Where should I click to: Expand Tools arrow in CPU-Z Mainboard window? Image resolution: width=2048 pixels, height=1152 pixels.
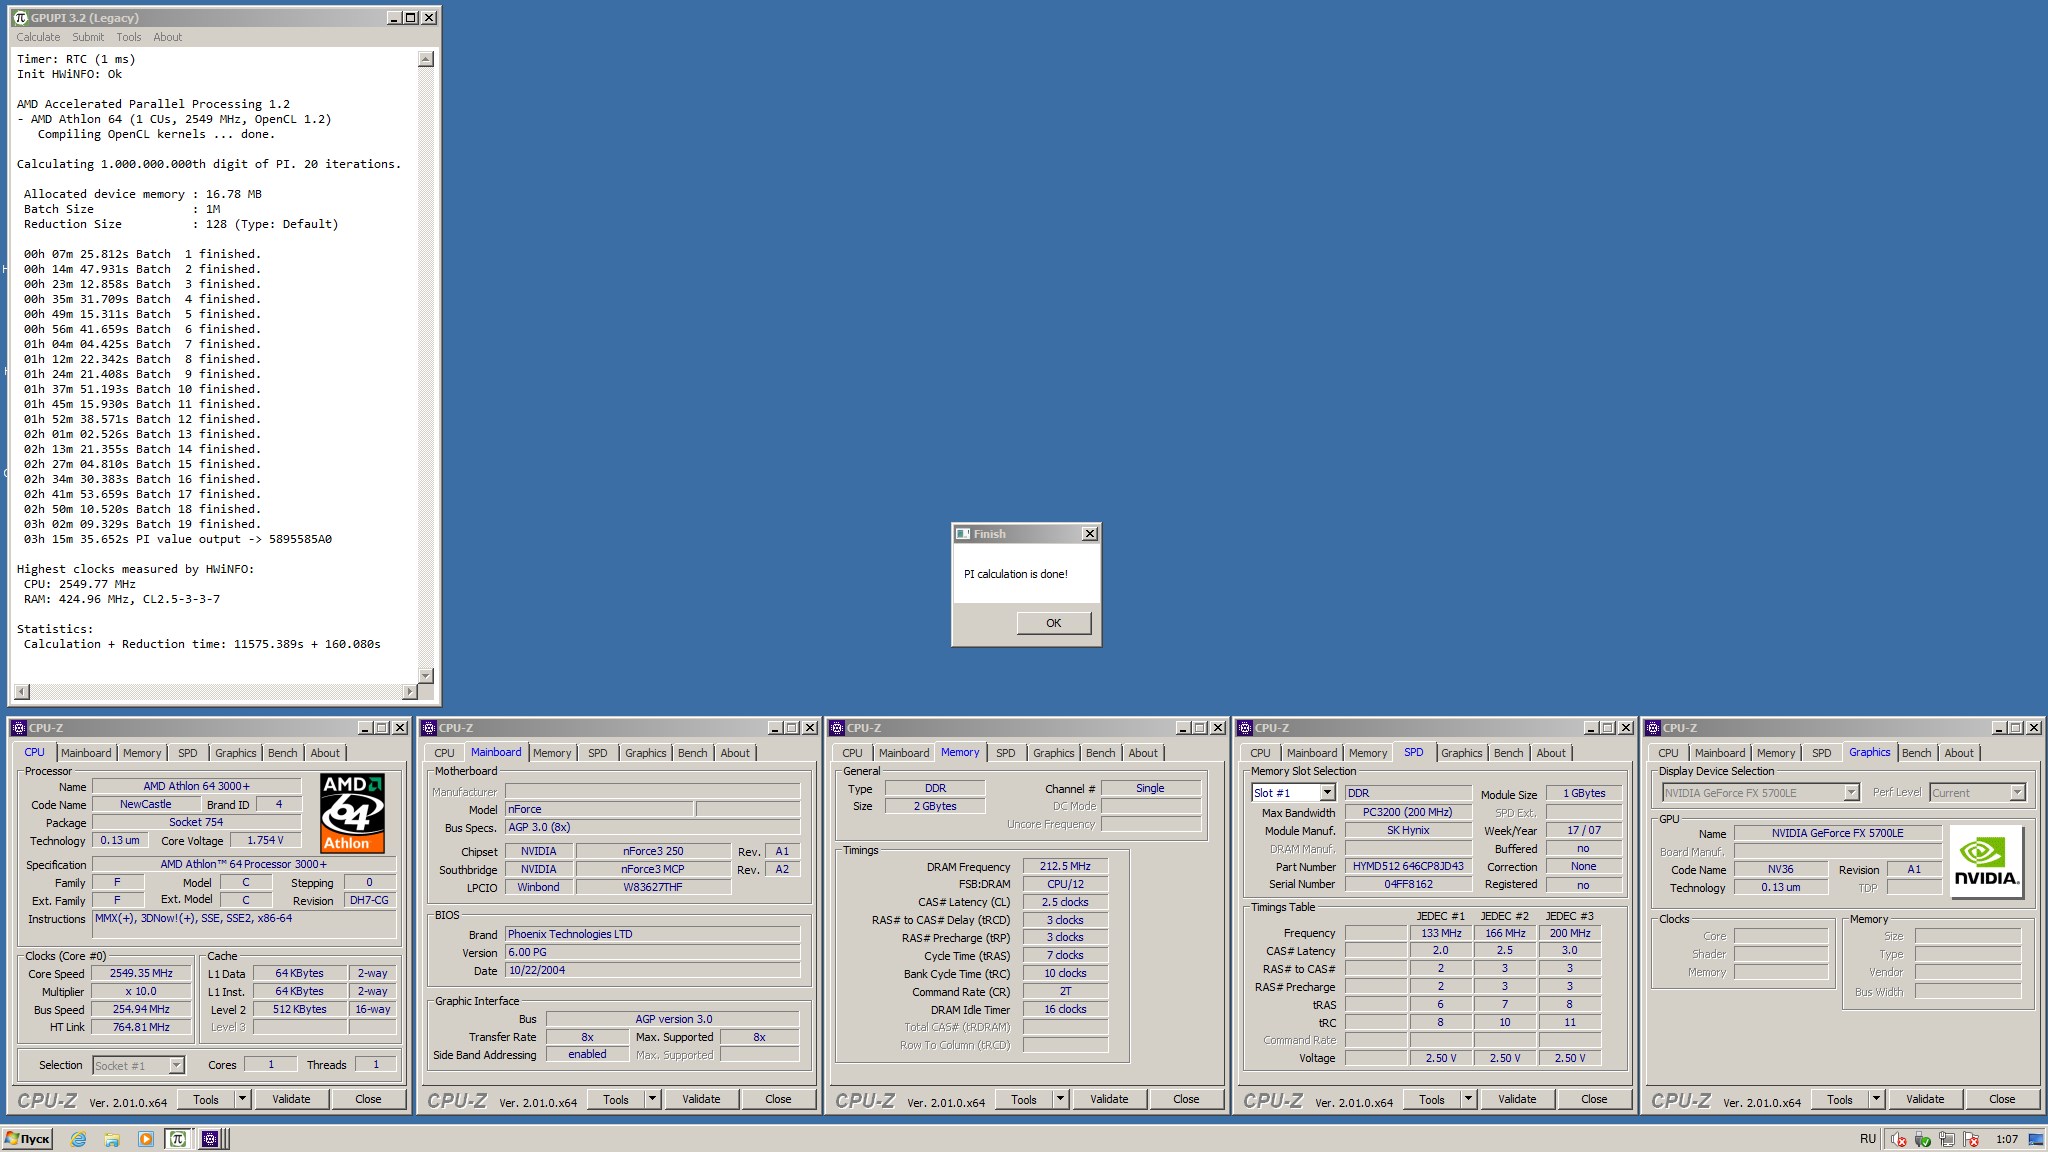coord(652,1099)
